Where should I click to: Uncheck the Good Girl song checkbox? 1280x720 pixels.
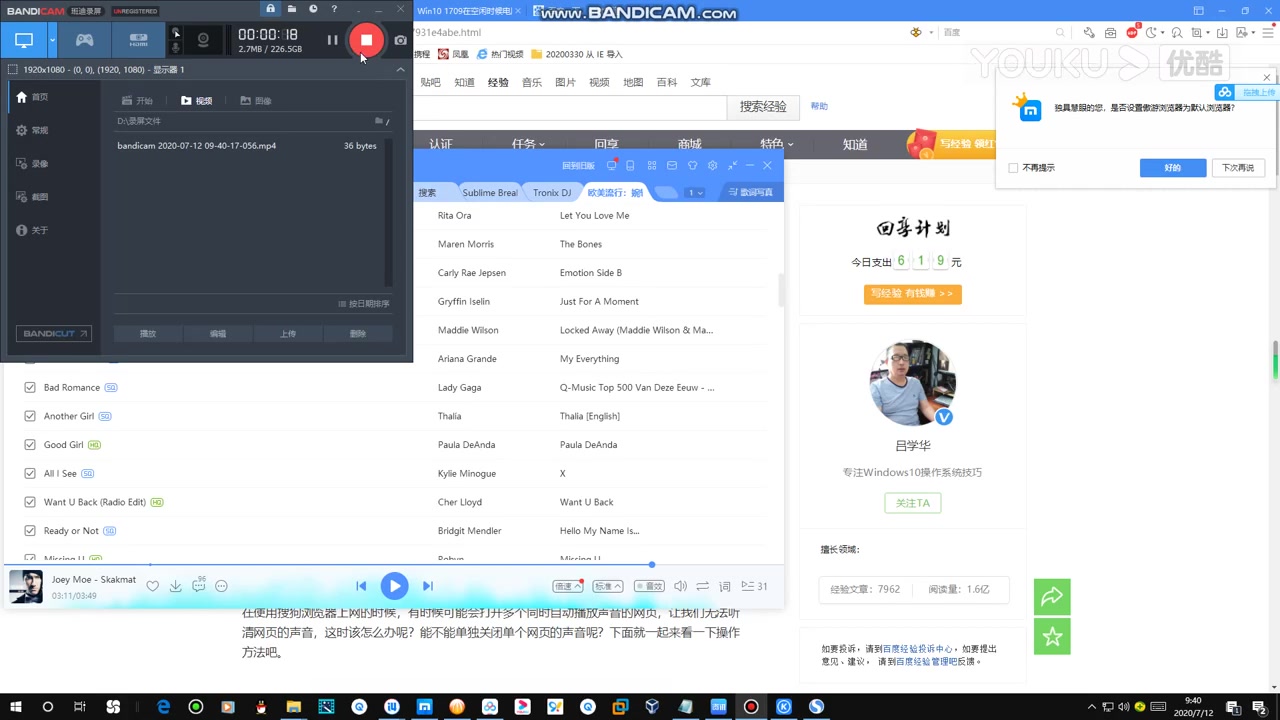30,445
